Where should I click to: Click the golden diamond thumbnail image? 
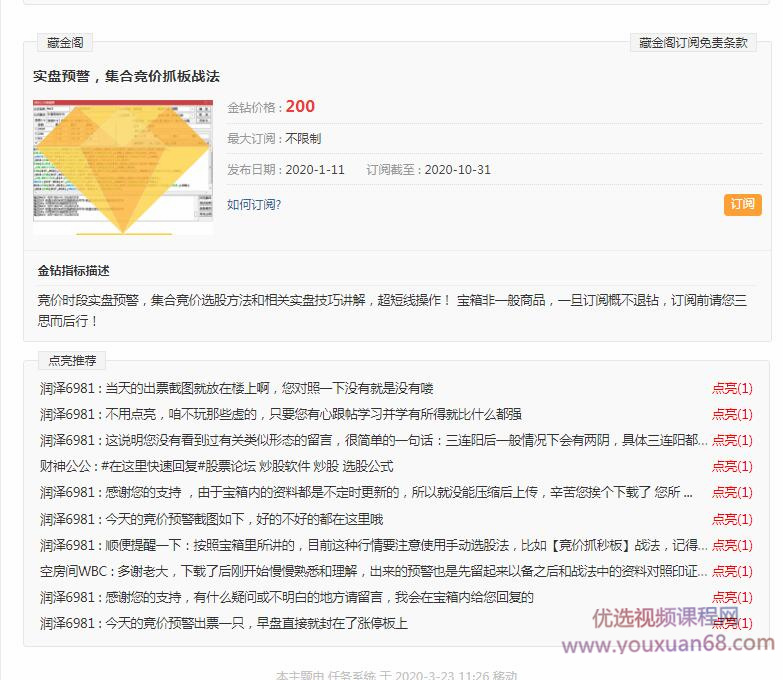122,166
